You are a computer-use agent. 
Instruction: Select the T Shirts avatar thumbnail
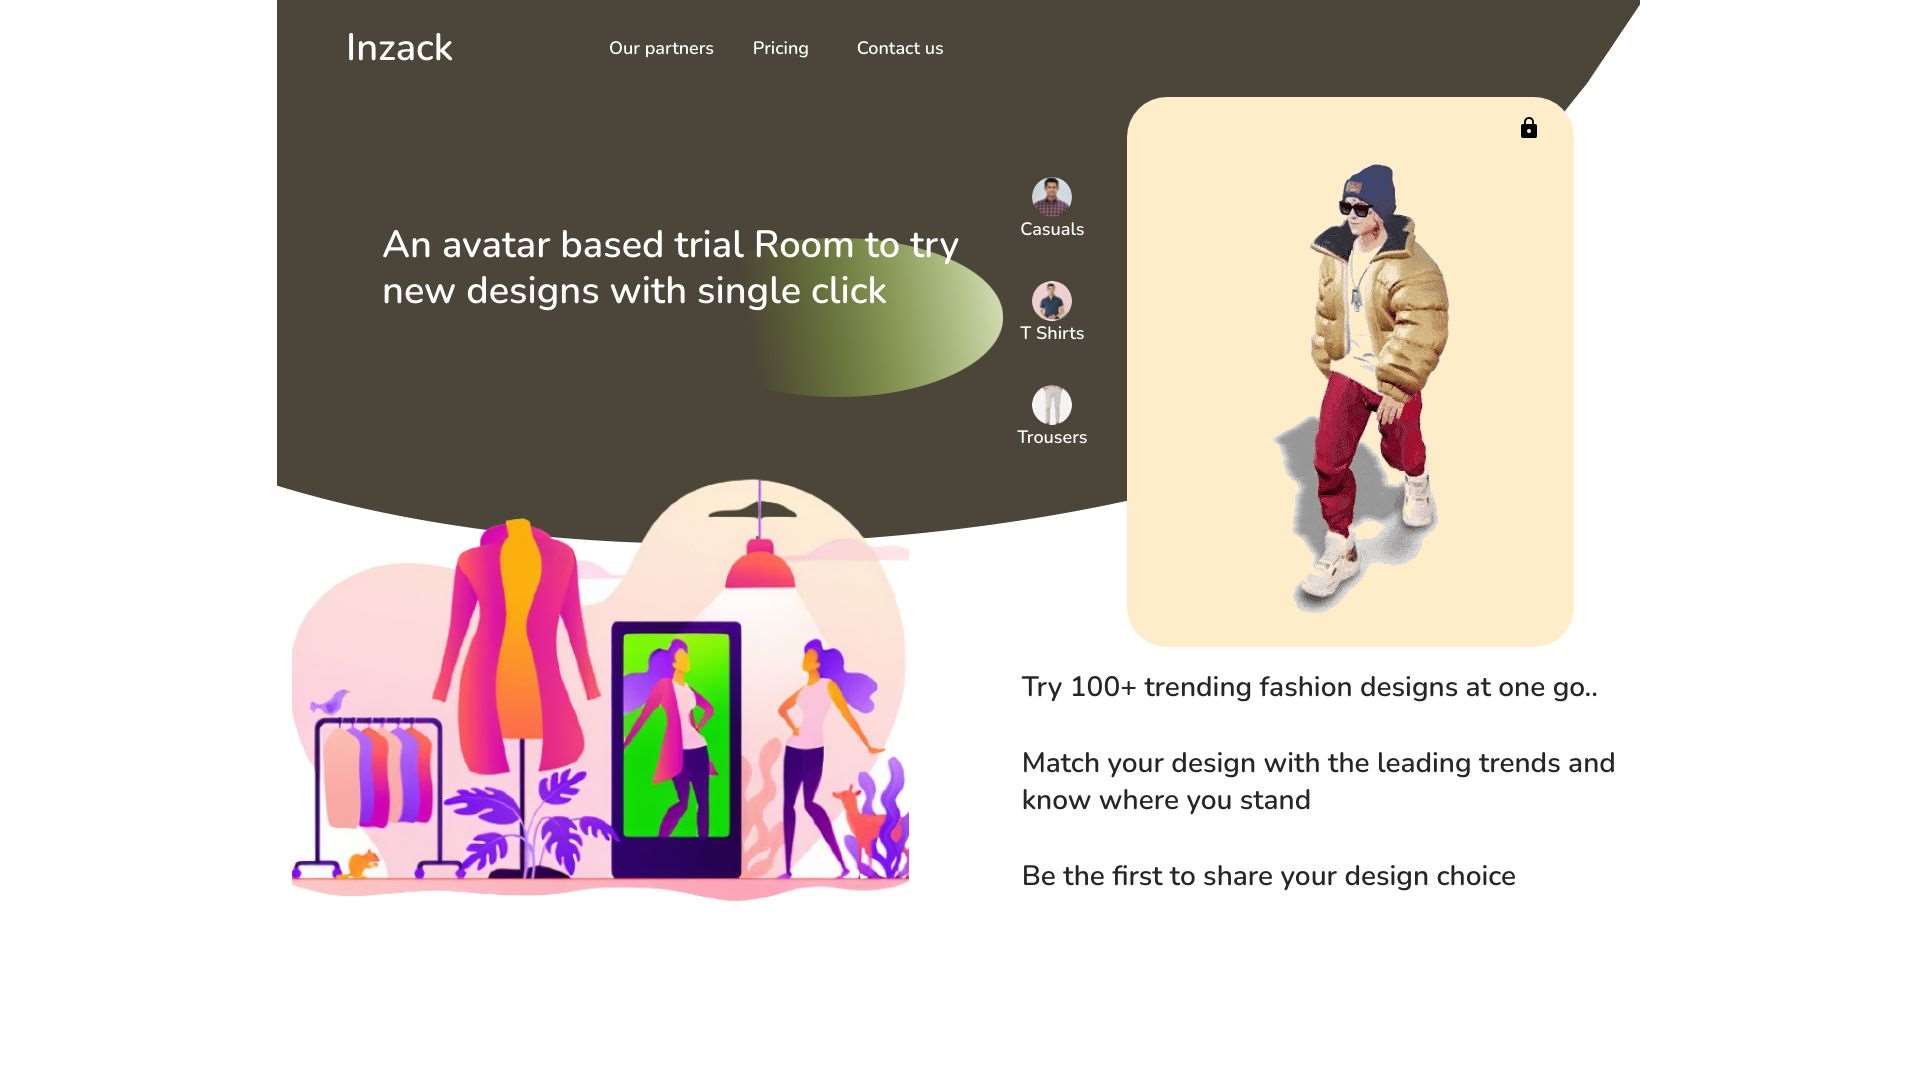point(1051,301)
